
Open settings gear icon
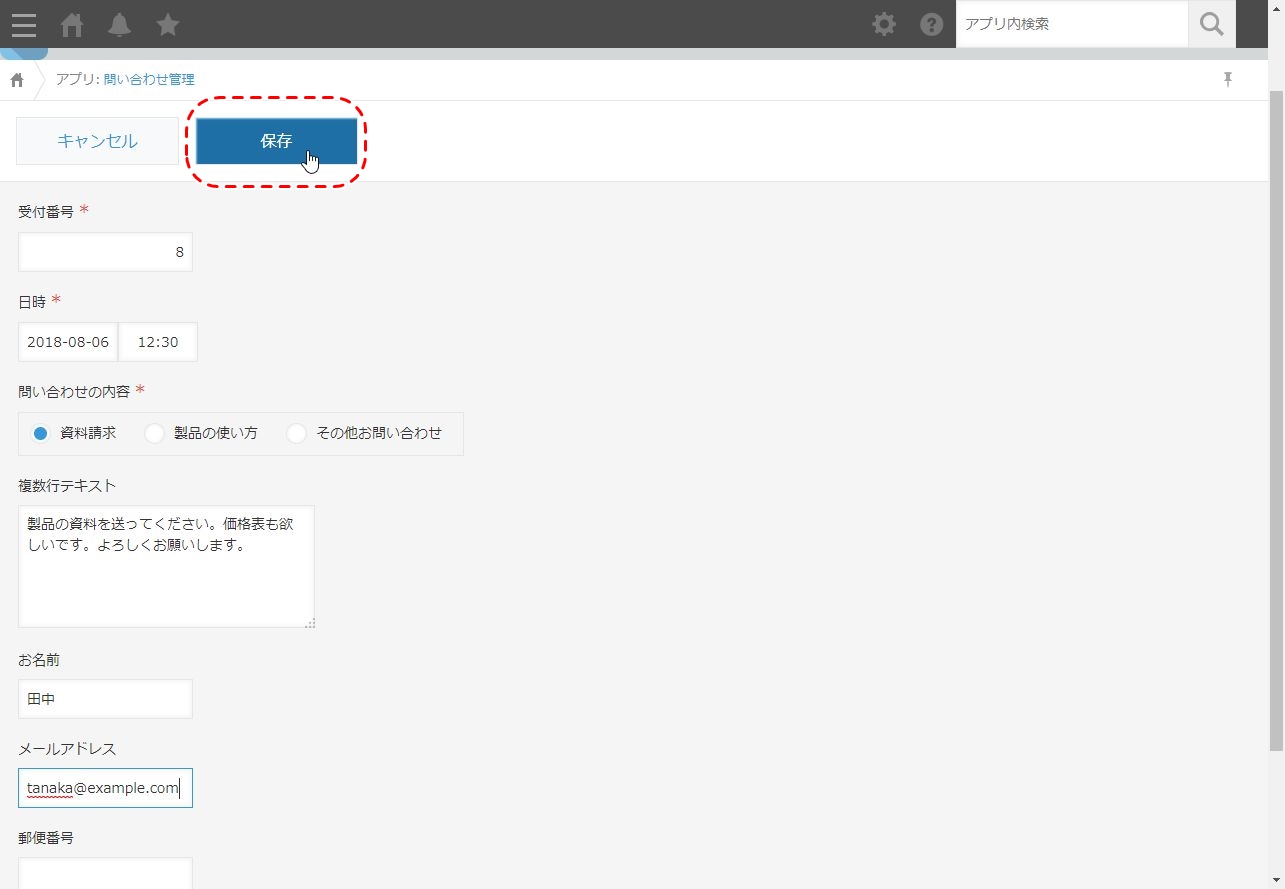click(884, 24)
